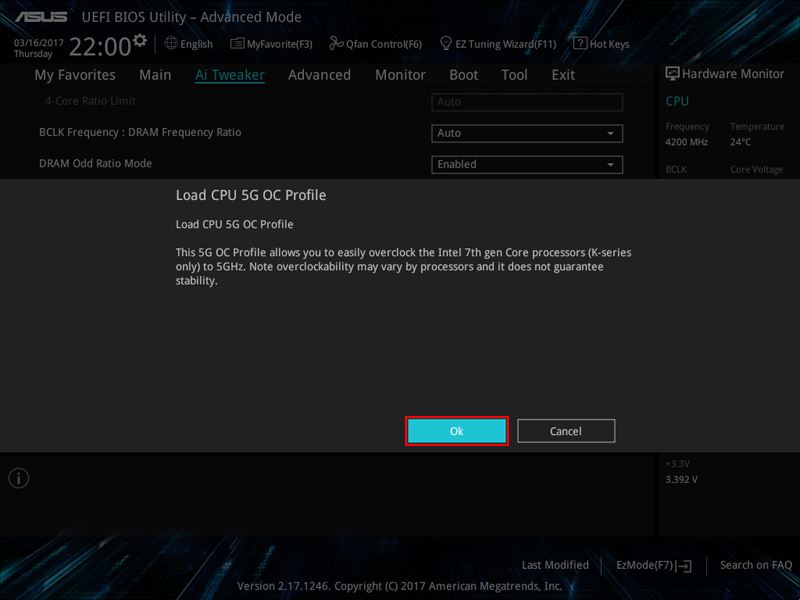Launch EZ Tuning Wizard(F11) bulb icon

446,43
